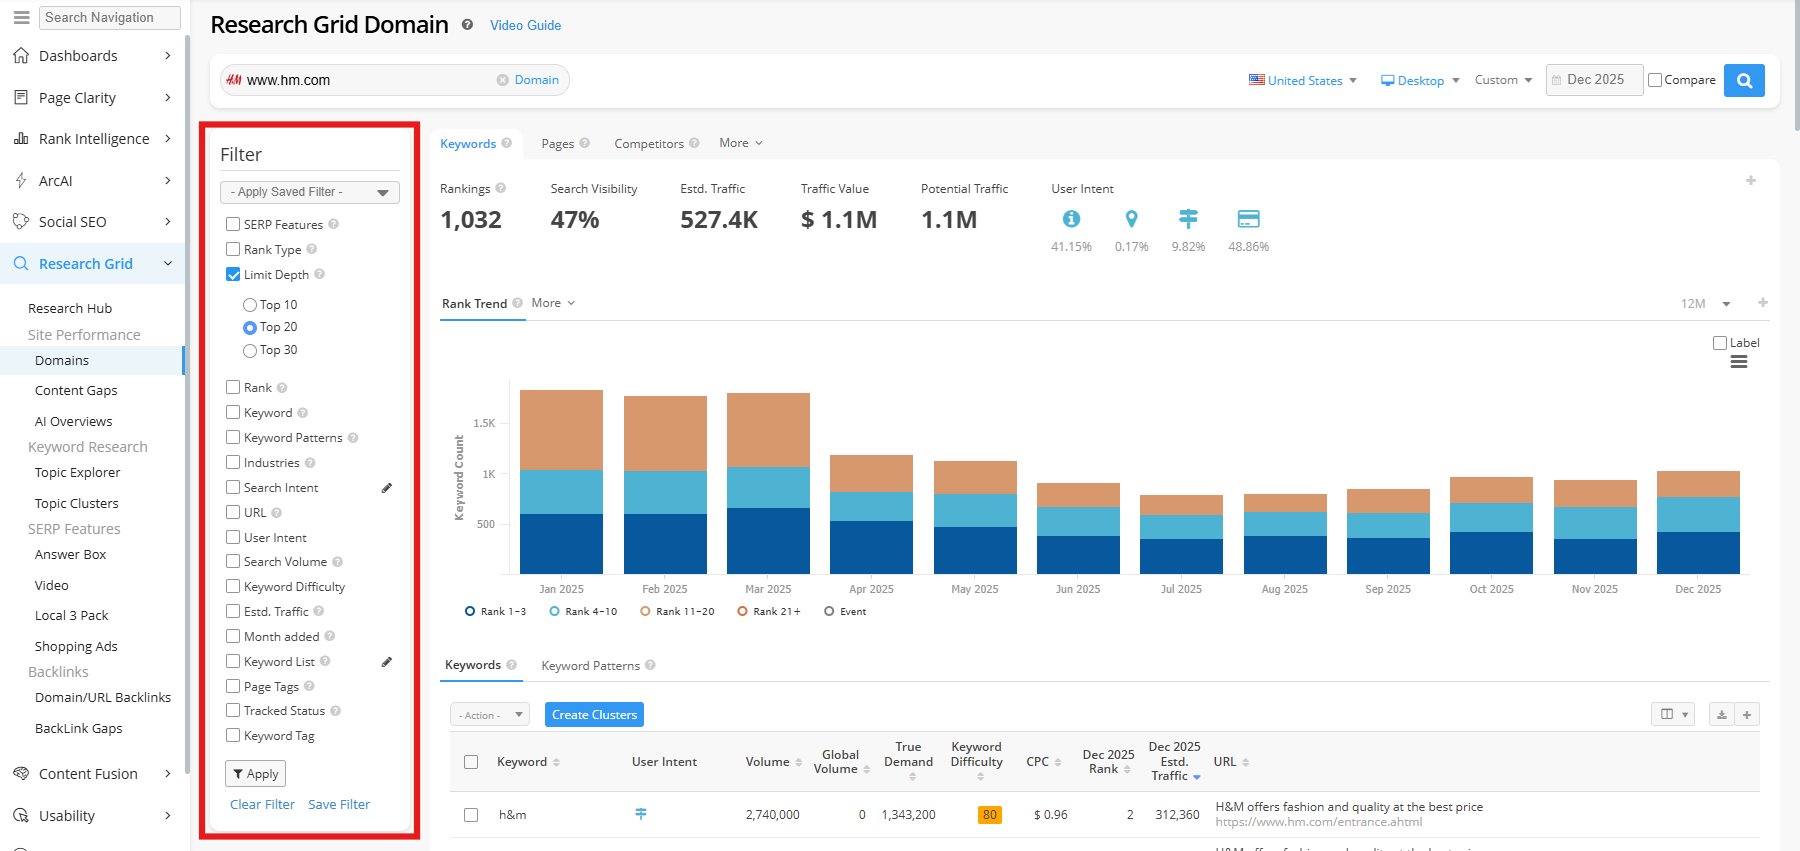Click the download export icon above table
The image size is (1800, 851).
click(x=1721, y=714)
